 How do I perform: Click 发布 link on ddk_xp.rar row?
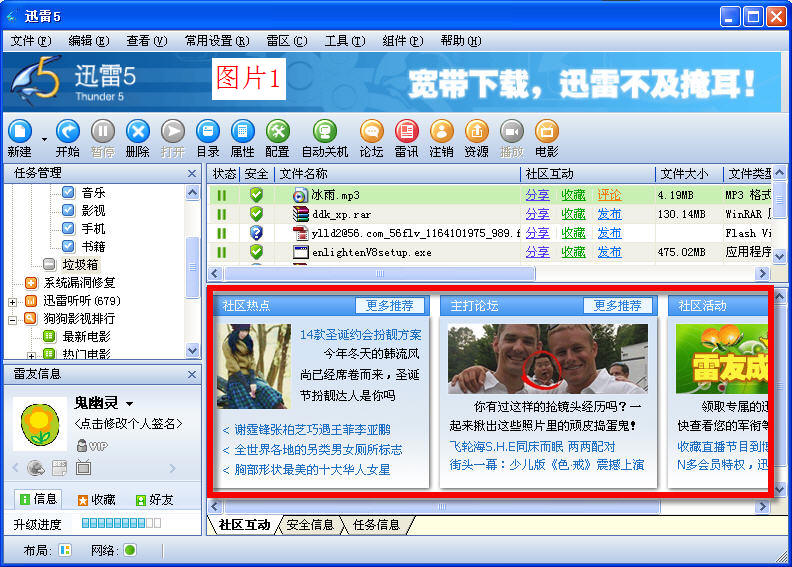609,214
